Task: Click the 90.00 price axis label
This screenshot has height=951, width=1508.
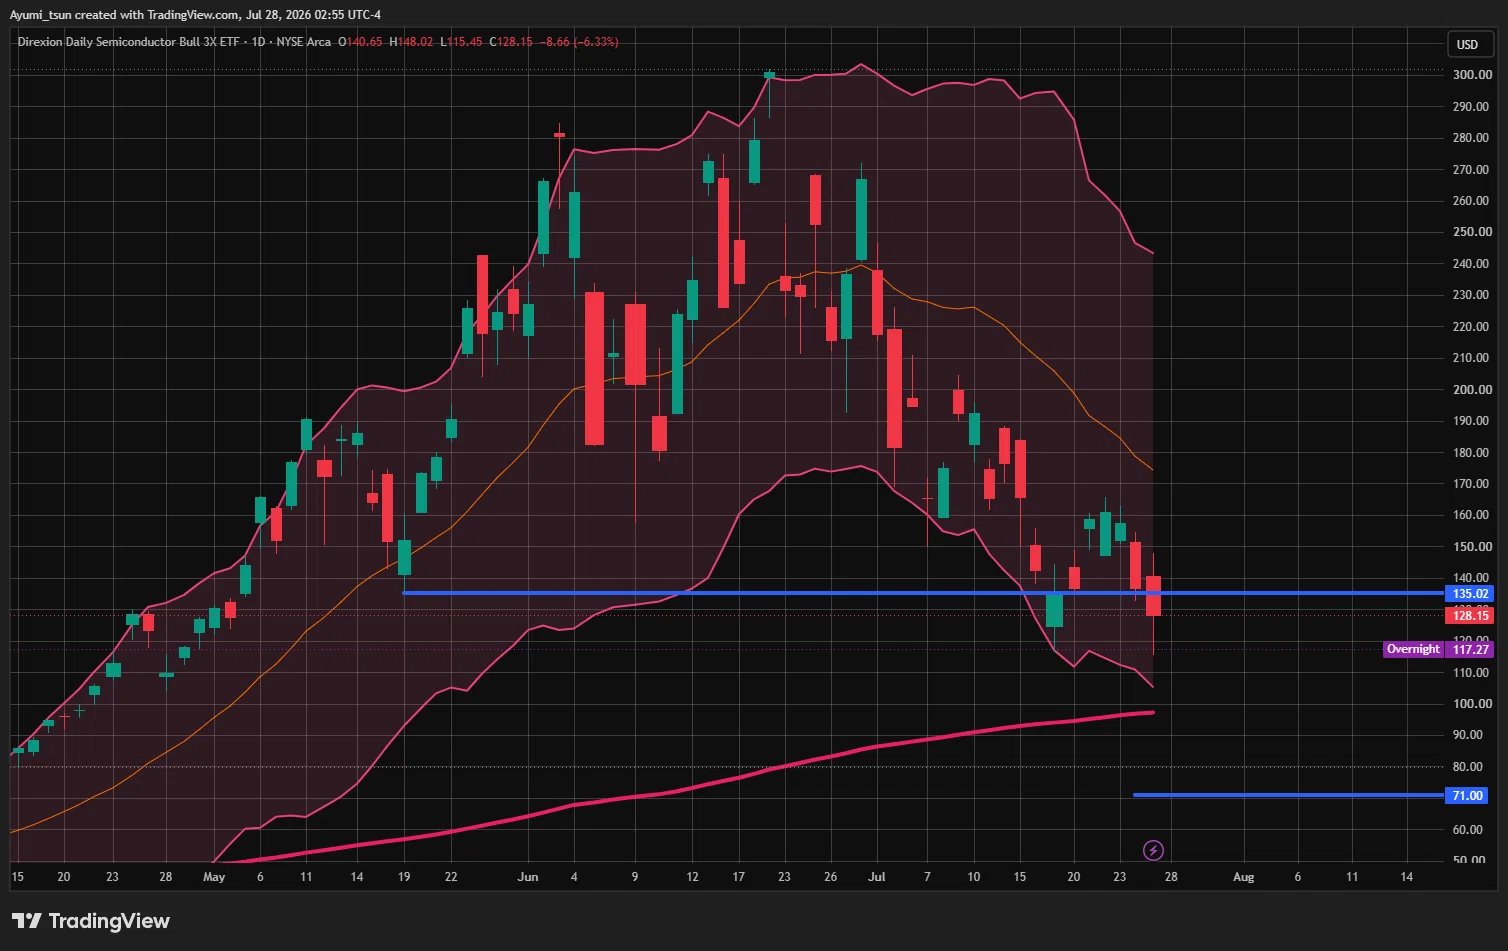Action: tap(1468, 735)
